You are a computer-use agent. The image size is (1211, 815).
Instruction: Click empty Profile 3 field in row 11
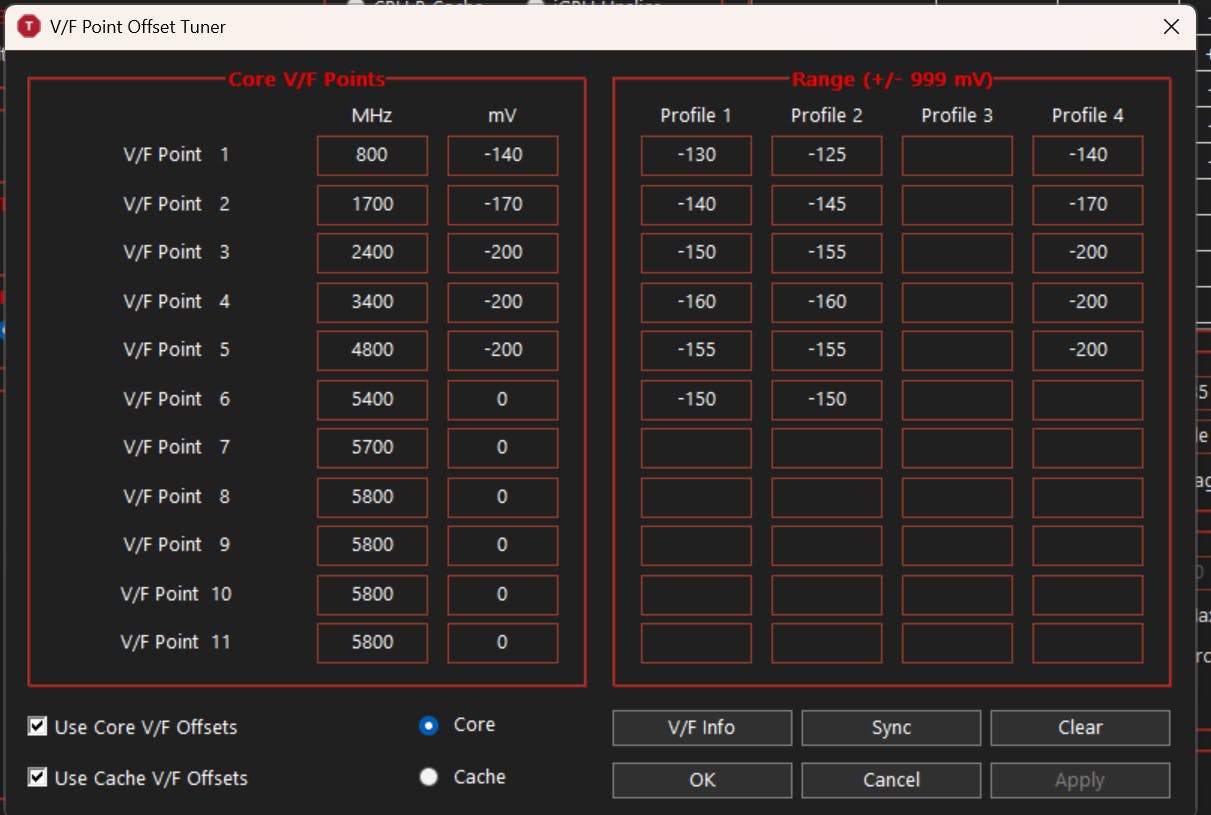tap(957, 642)
